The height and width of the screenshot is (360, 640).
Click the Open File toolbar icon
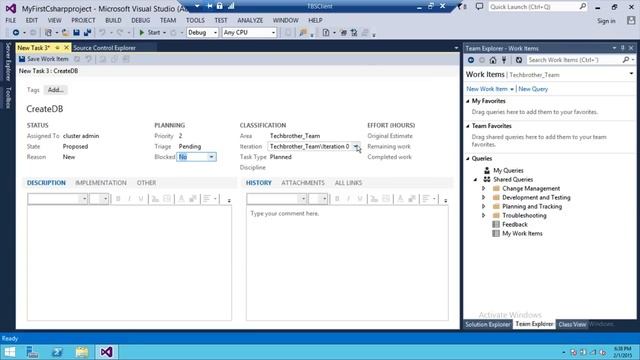click(x=65, y=32)
